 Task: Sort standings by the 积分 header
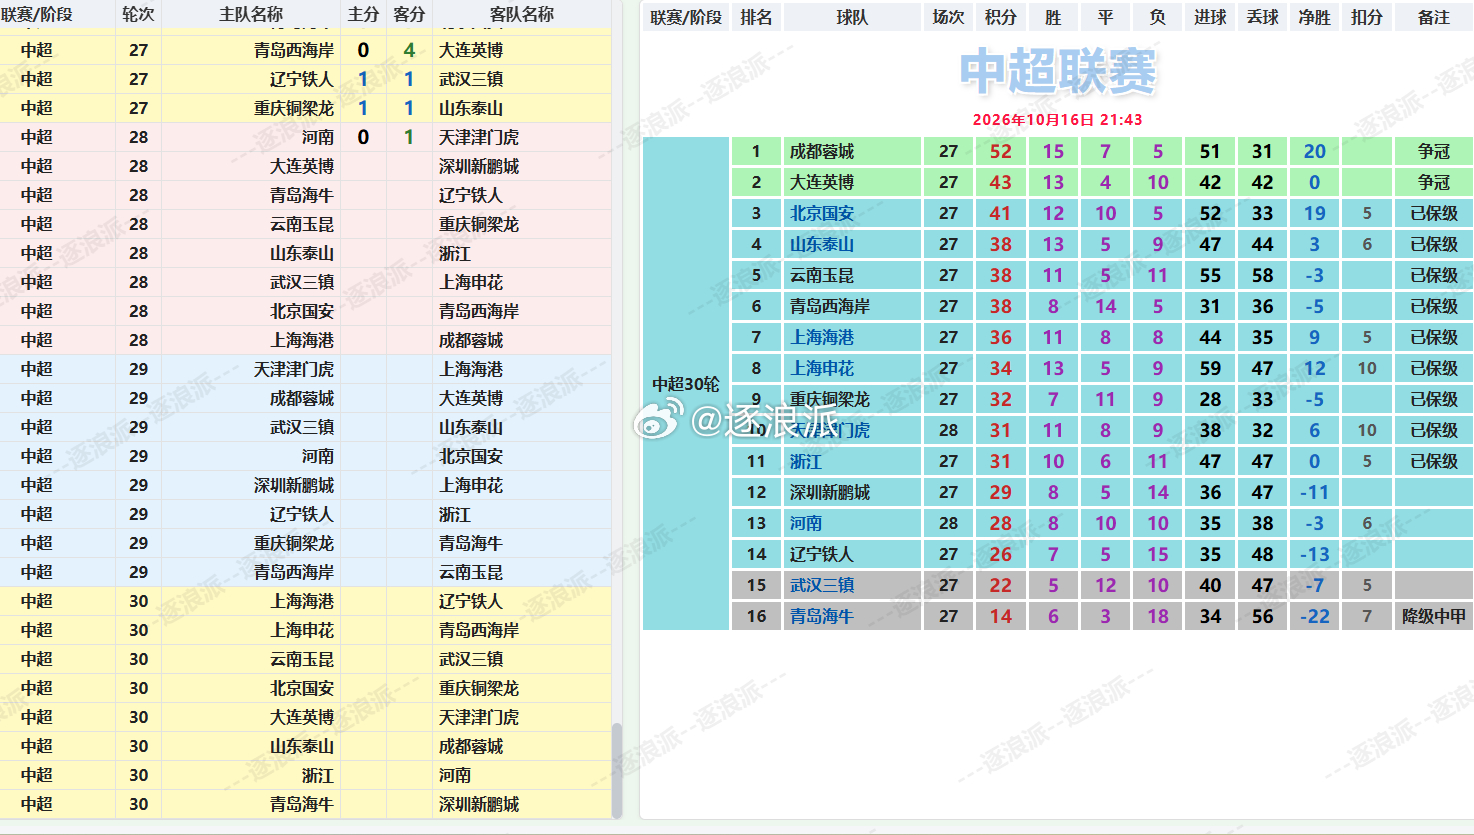1000,17
